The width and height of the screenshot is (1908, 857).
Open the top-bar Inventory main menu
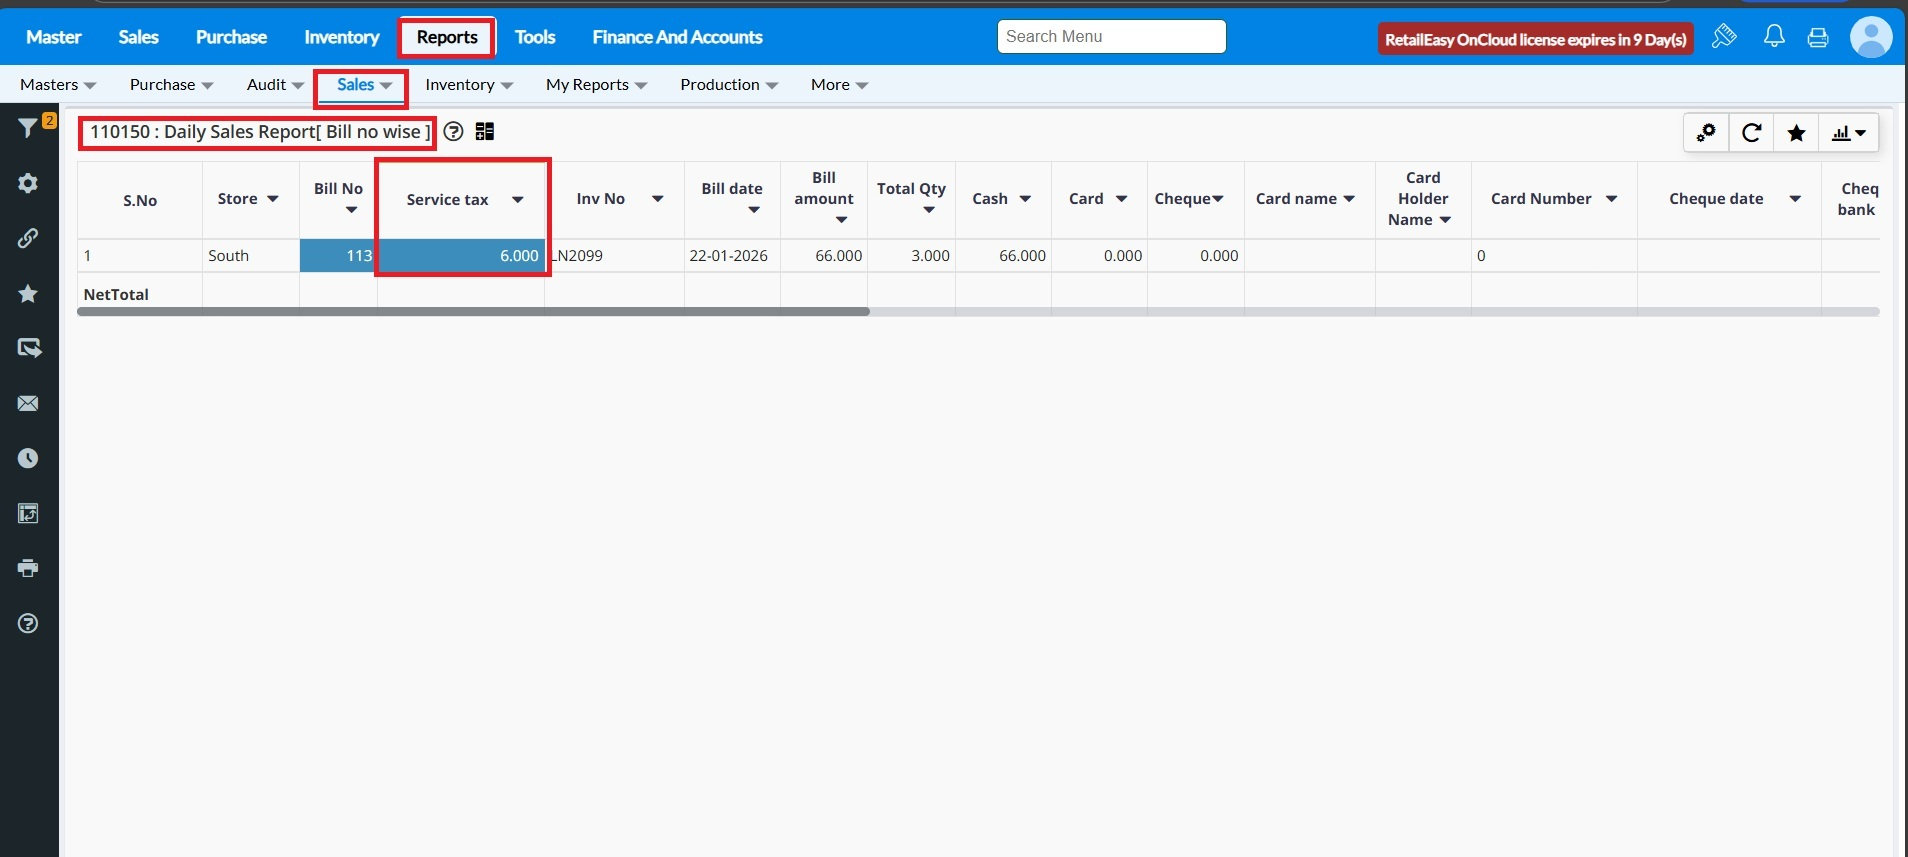tap(342, 37)
